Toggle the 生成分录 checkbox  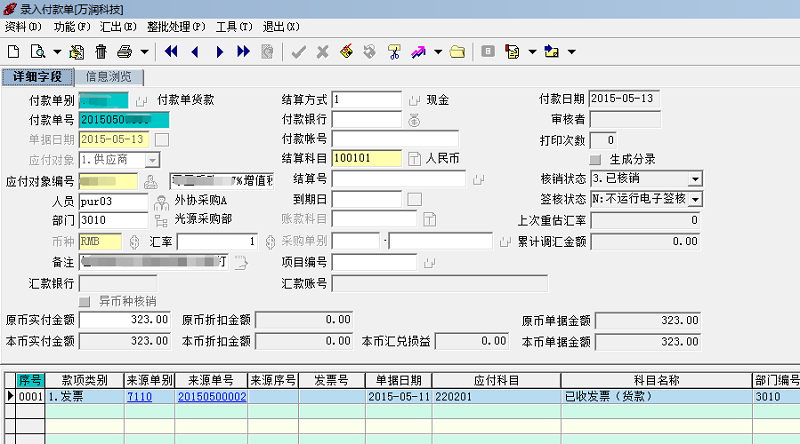[x=595, y=160]
